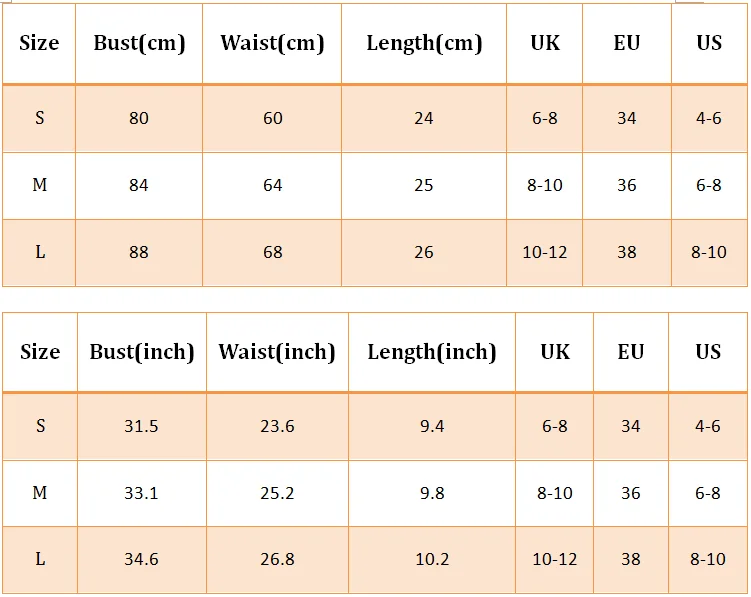The width and height of the screenshot is (751, 597).
Task: Select waist value 68 in the cm table
Action: tap(272, 253)
